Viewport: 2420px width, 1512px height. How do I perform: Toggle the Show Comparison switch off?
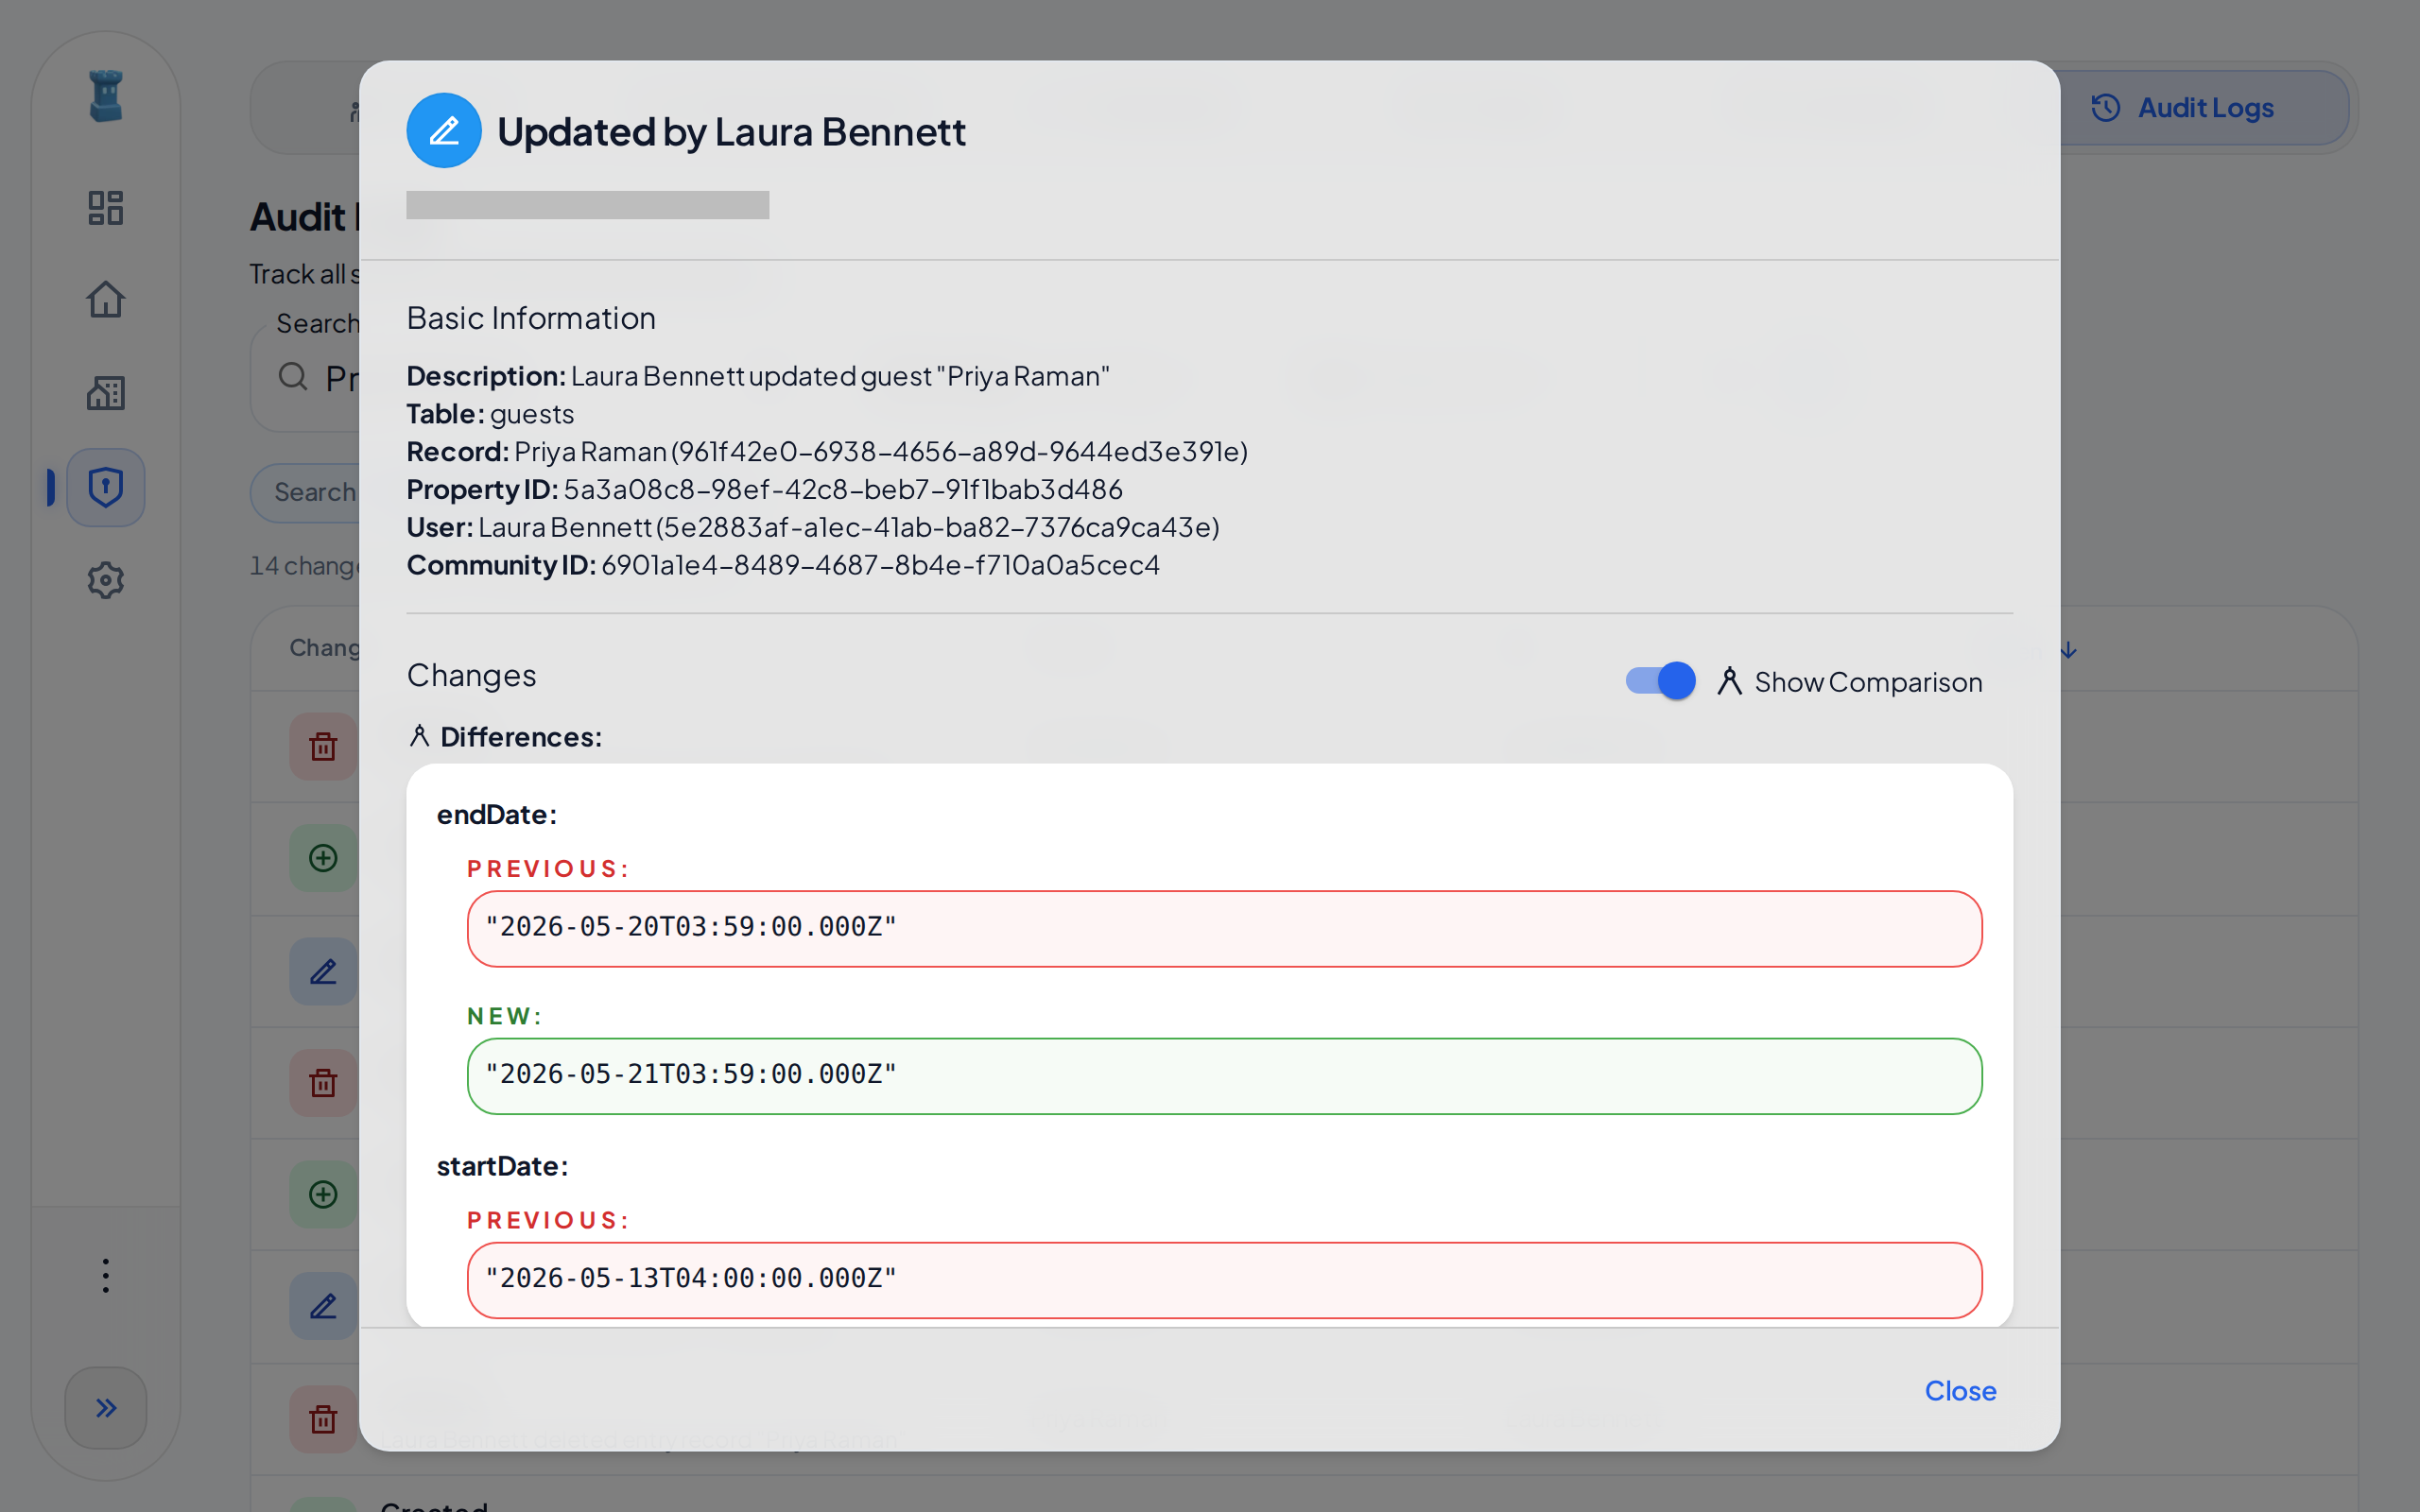coord(1660,681)
